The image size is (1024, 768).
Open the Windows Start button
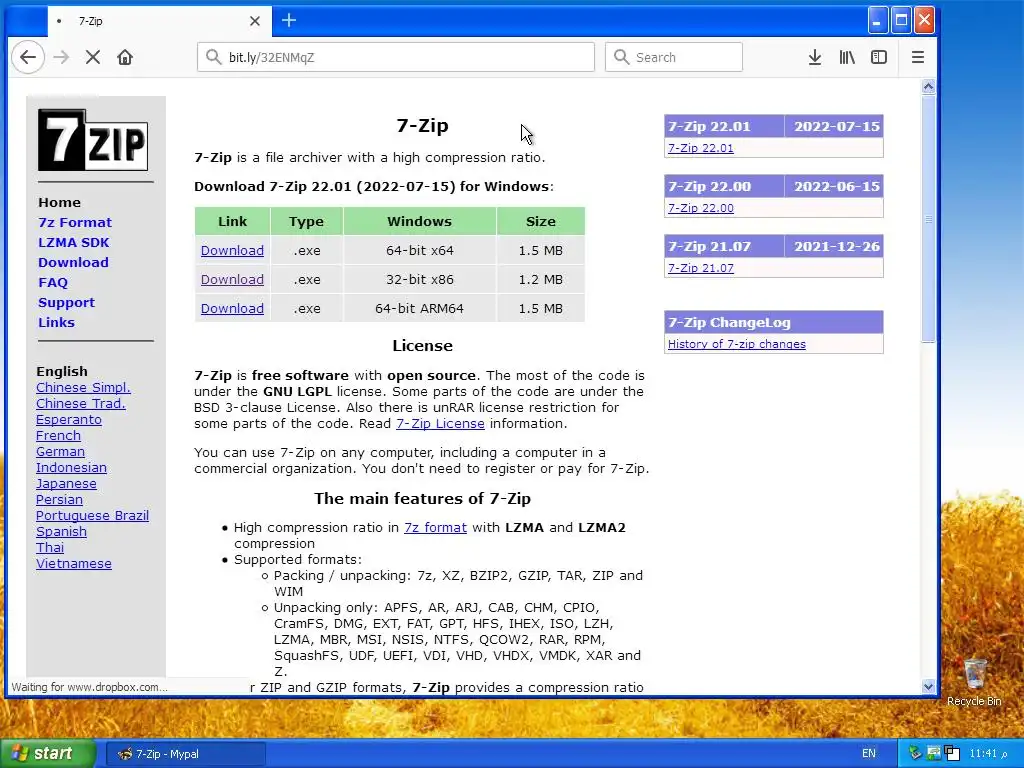coord(46,754)
